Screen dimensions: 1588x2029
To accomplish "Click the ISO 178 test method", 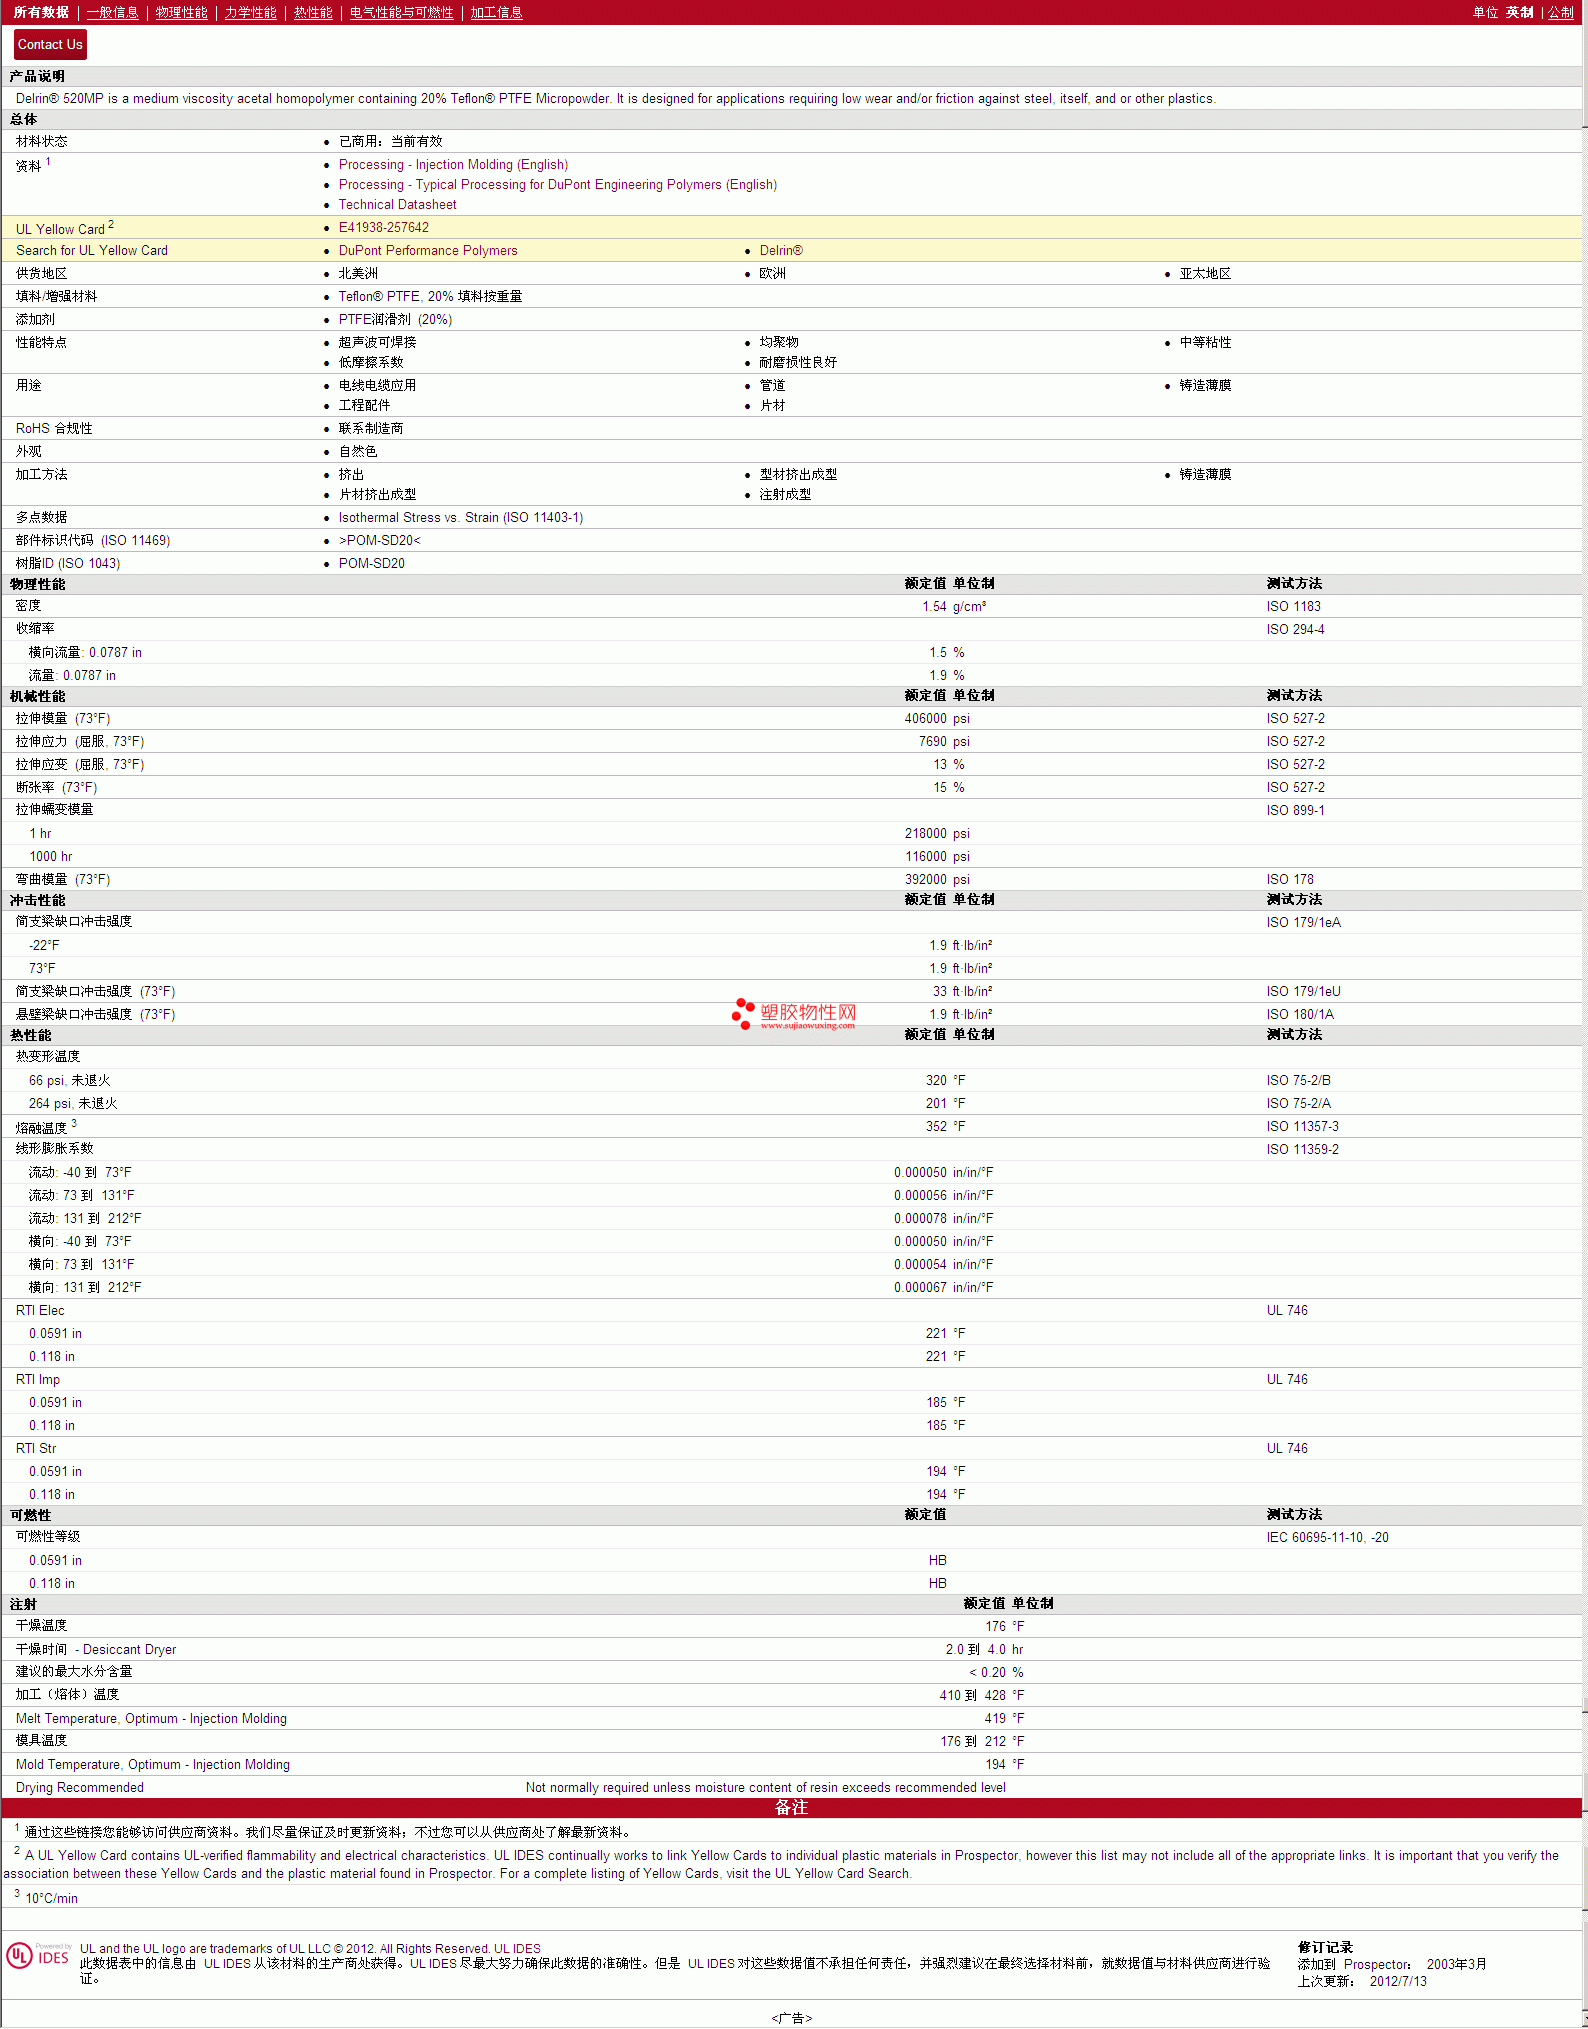I will pos(1290,880).
